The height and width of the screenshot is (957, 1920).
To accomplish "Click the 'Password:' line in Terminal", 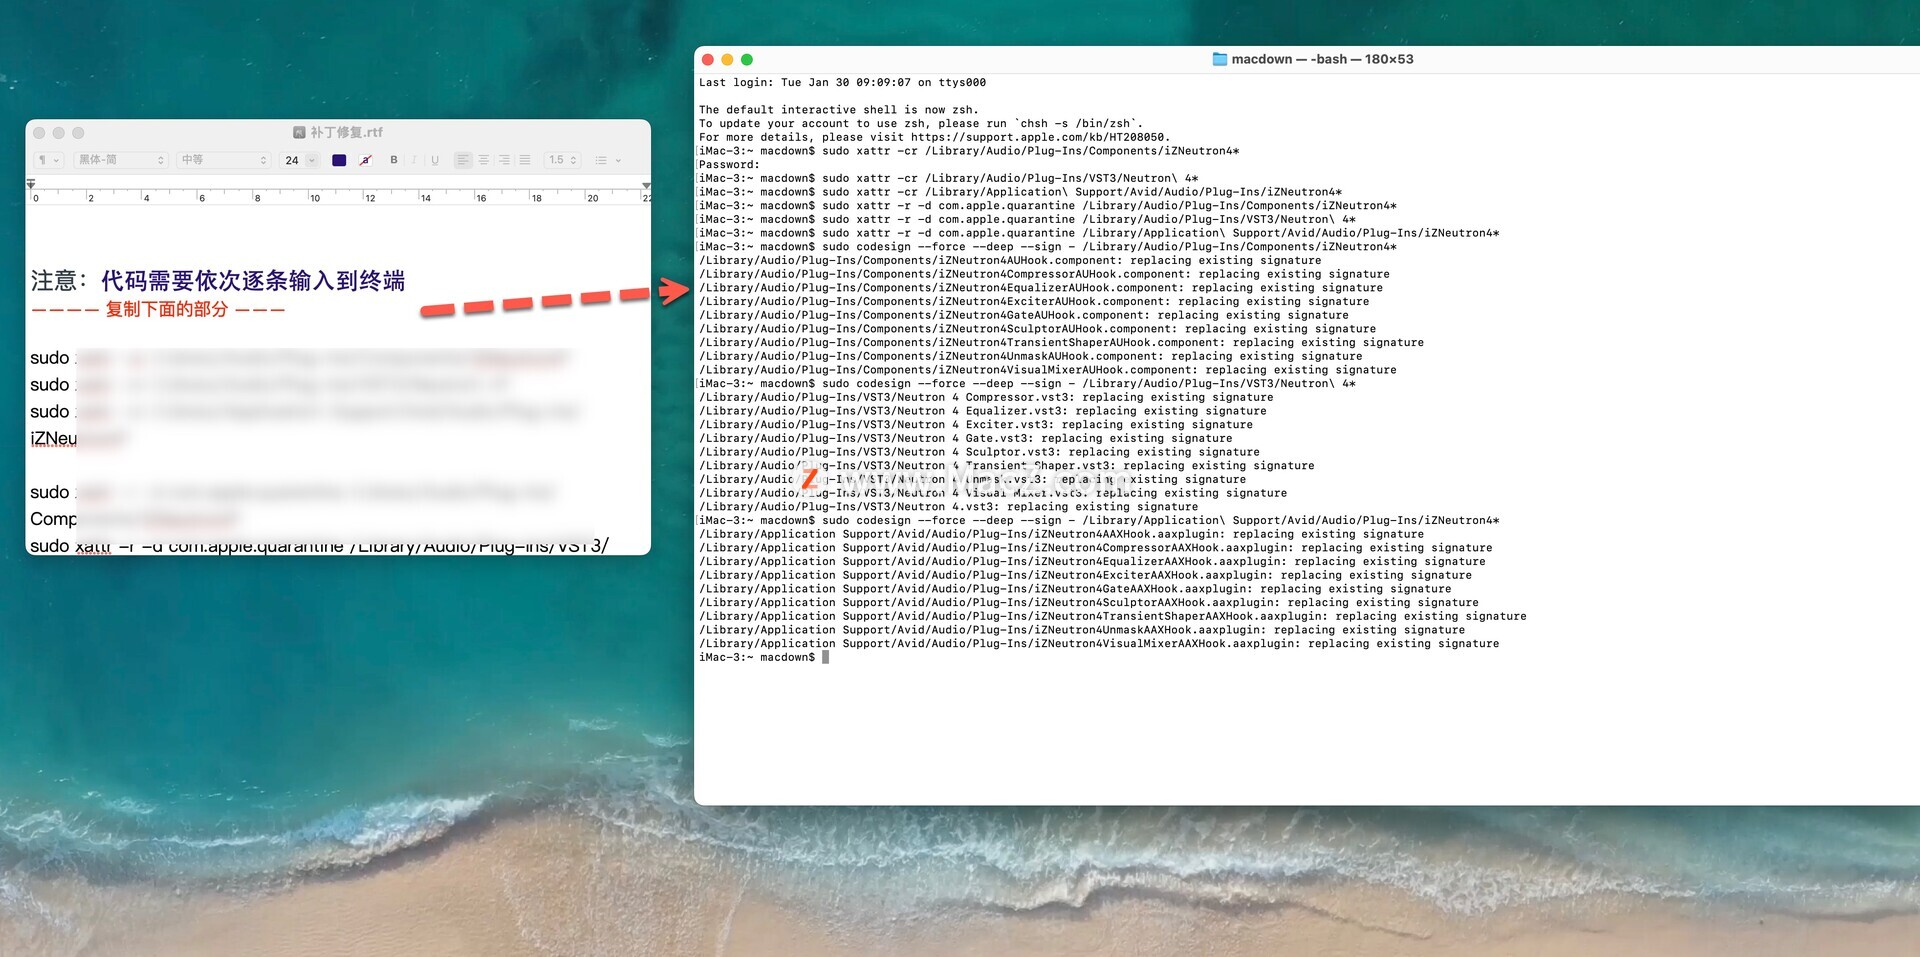I will point(729,165).
